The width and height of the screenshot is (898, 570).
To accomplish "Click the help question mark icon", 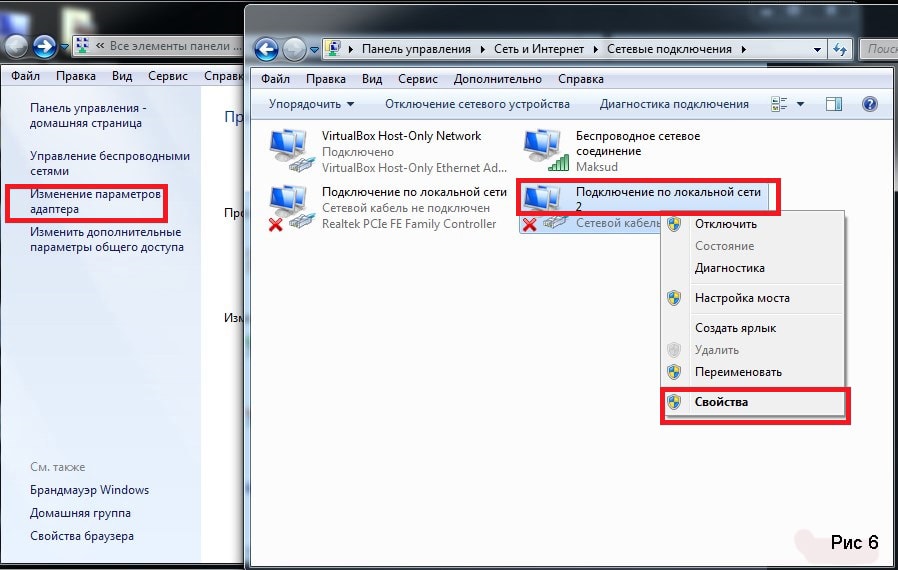I will point(869,104).
